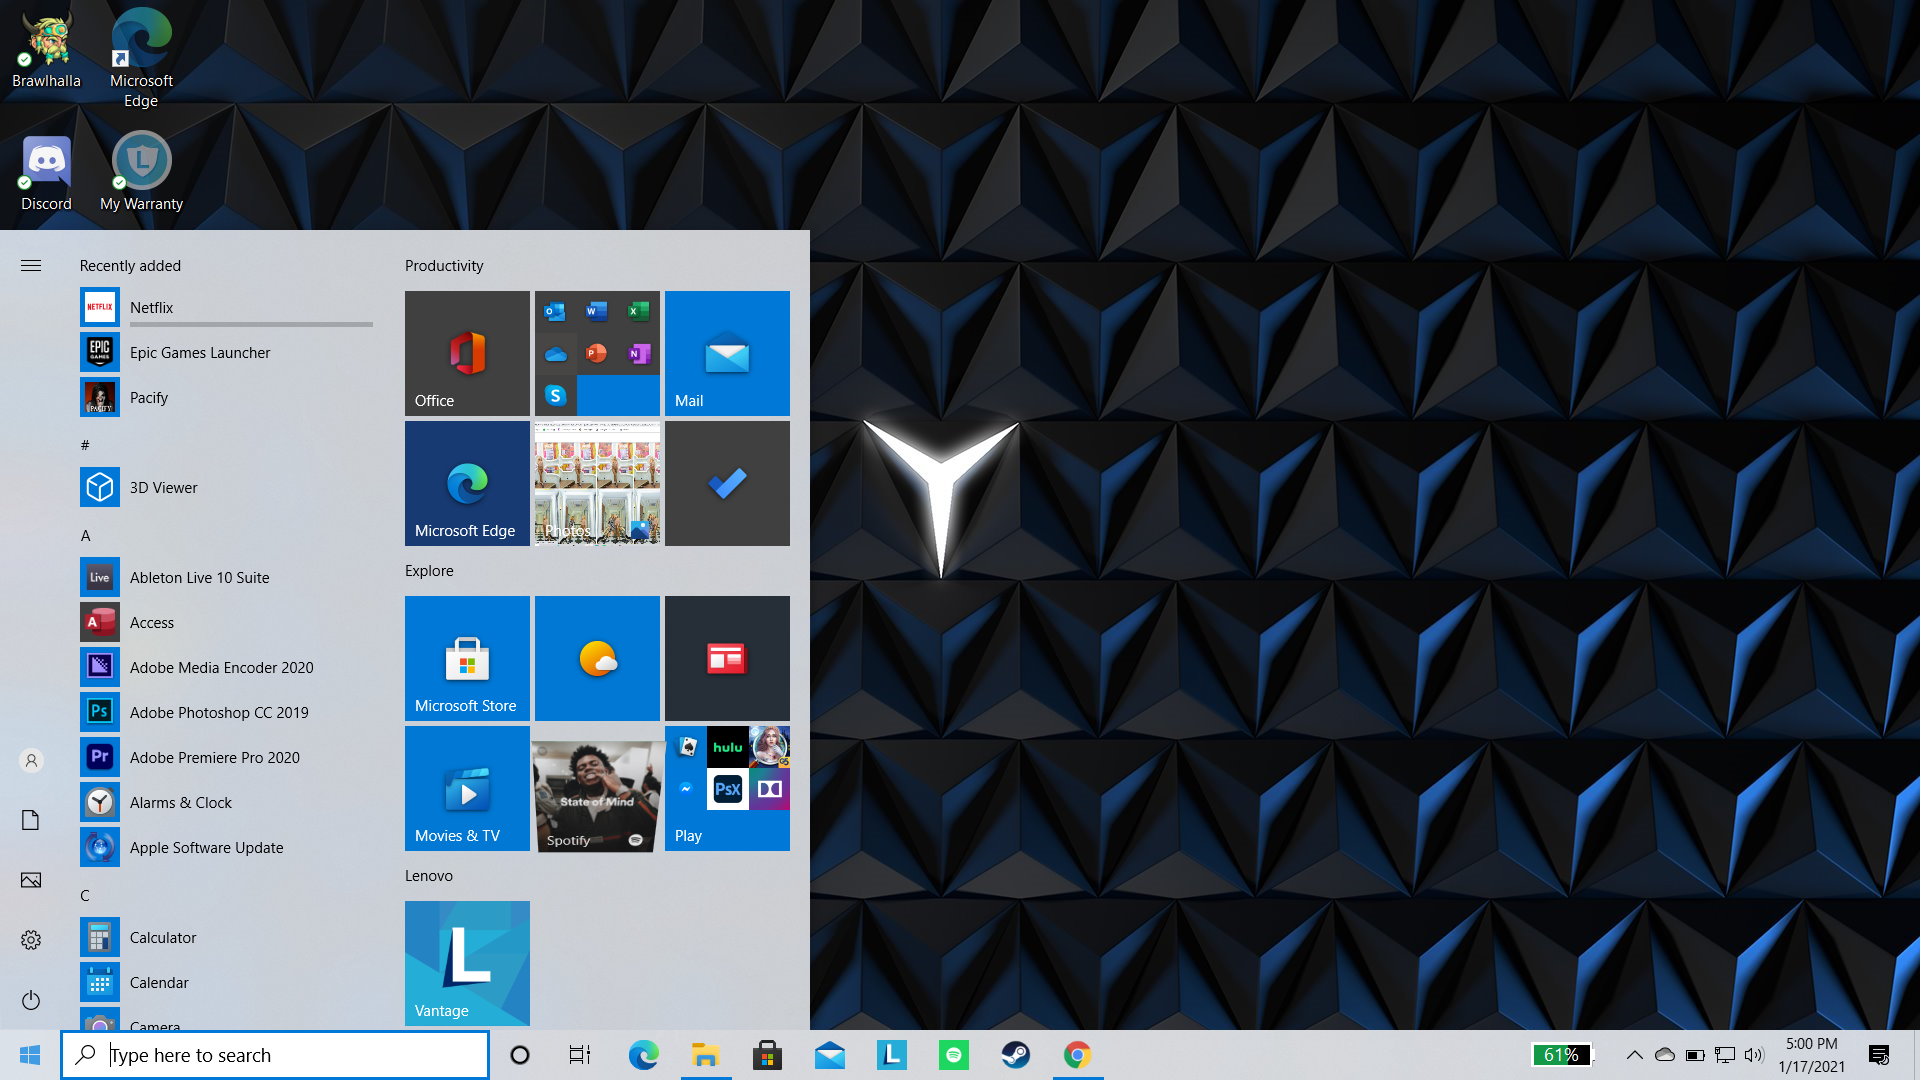Open Settings gear in Start sidebar
The height and width of the screenshot is (1080, 1920).
31,940
